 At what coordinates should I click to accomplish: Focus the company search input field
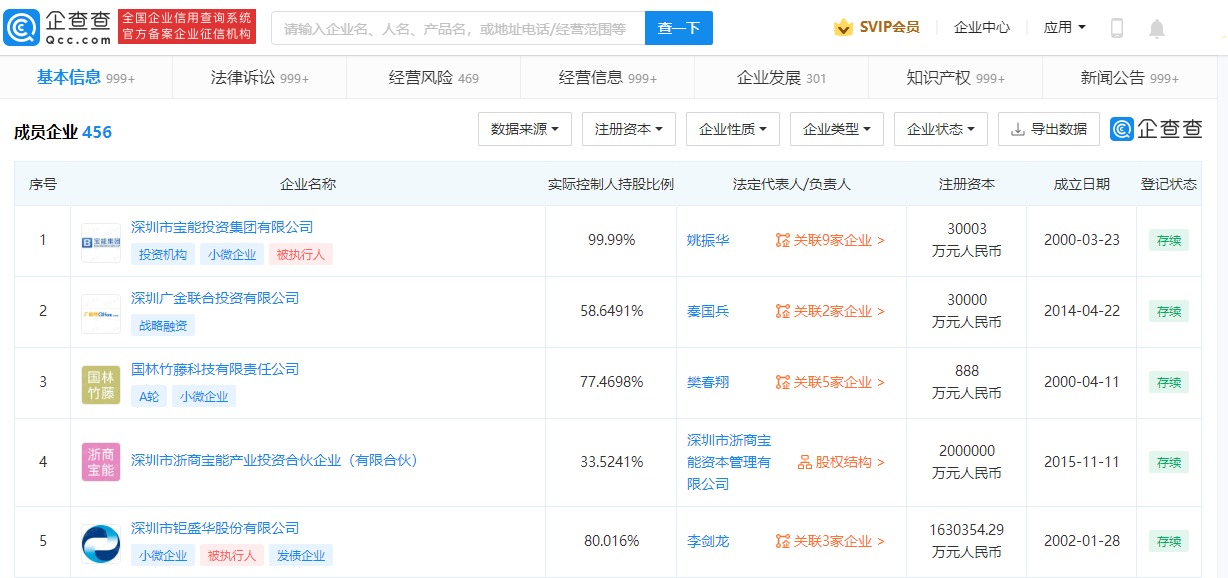pyautogui.click(x=459, y=28)
